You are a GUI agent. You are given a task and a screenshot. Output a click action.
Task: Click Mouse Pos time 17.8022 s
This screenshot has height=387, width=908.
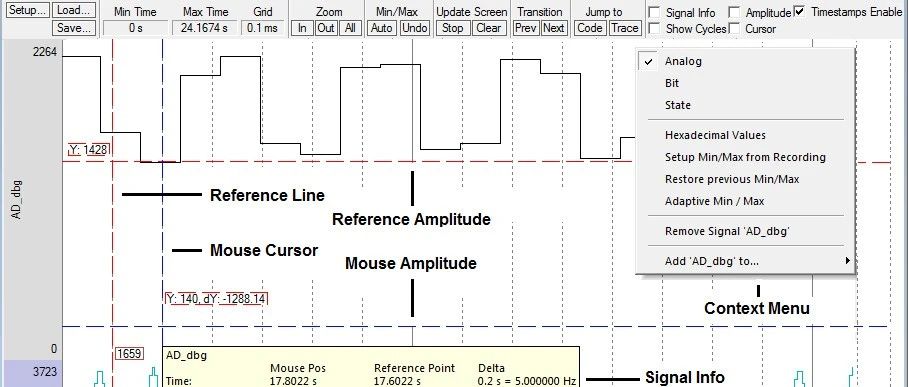coord(294,381)
